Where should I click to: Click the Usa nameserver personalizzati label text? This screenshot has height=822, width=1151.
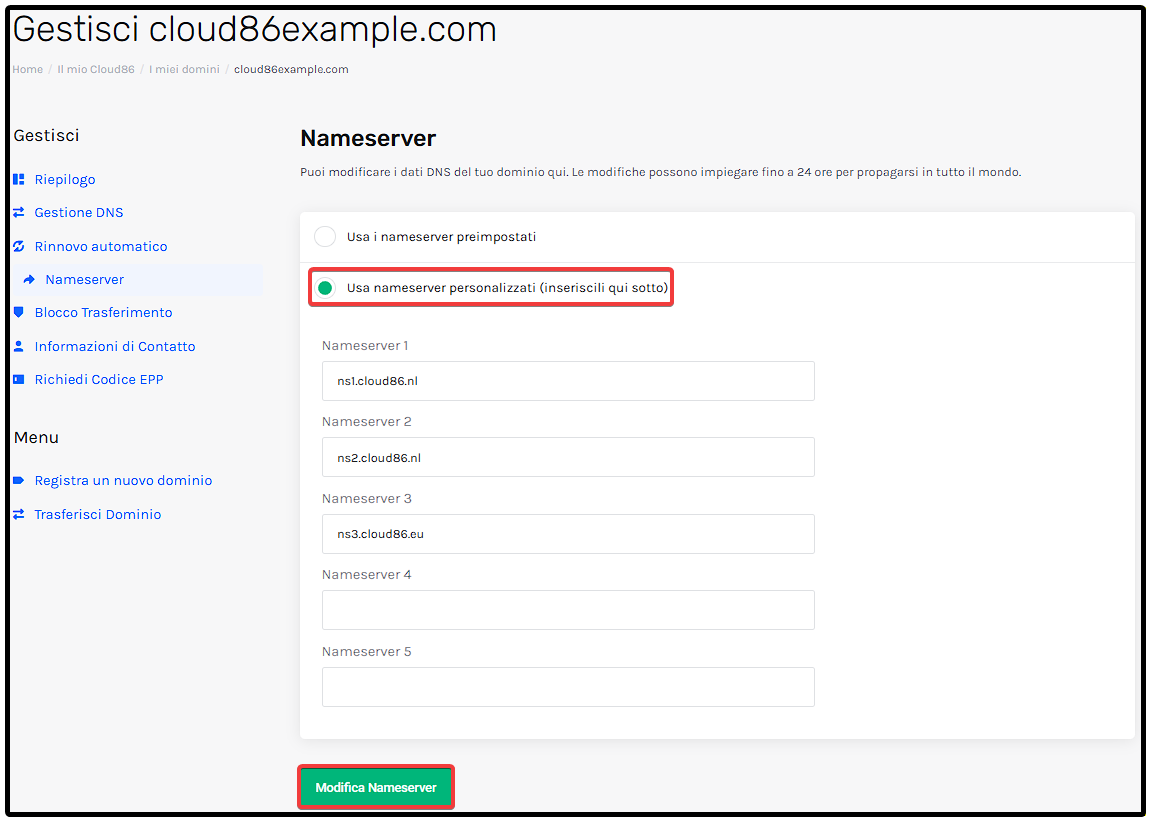pos(507,288)
